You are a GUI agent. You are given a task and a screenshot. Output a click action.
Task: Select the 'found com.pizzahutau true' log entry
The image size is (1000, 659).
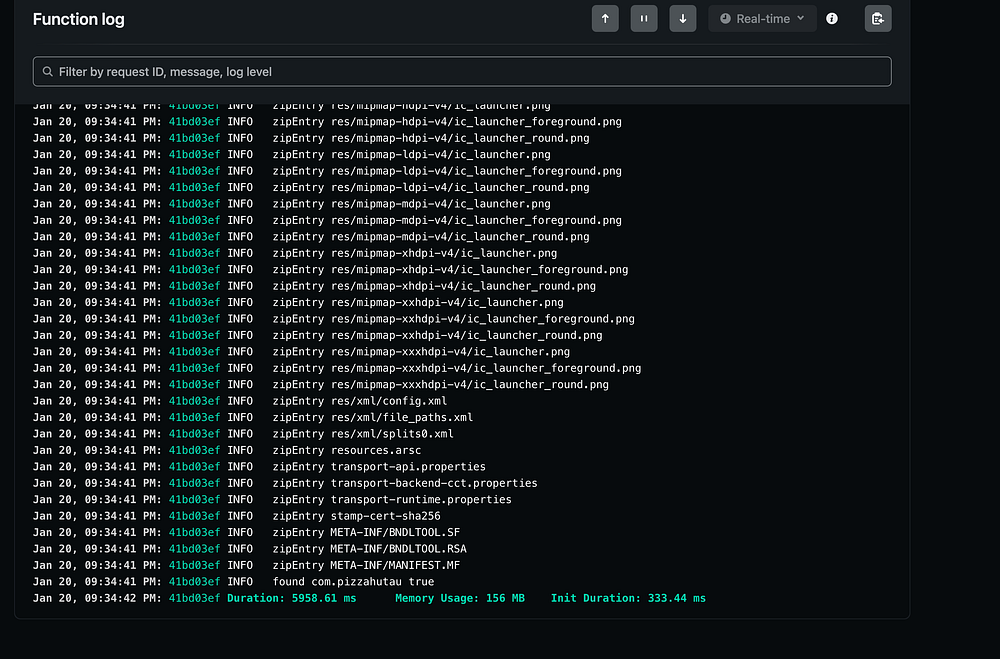click(x=353, y=582)
